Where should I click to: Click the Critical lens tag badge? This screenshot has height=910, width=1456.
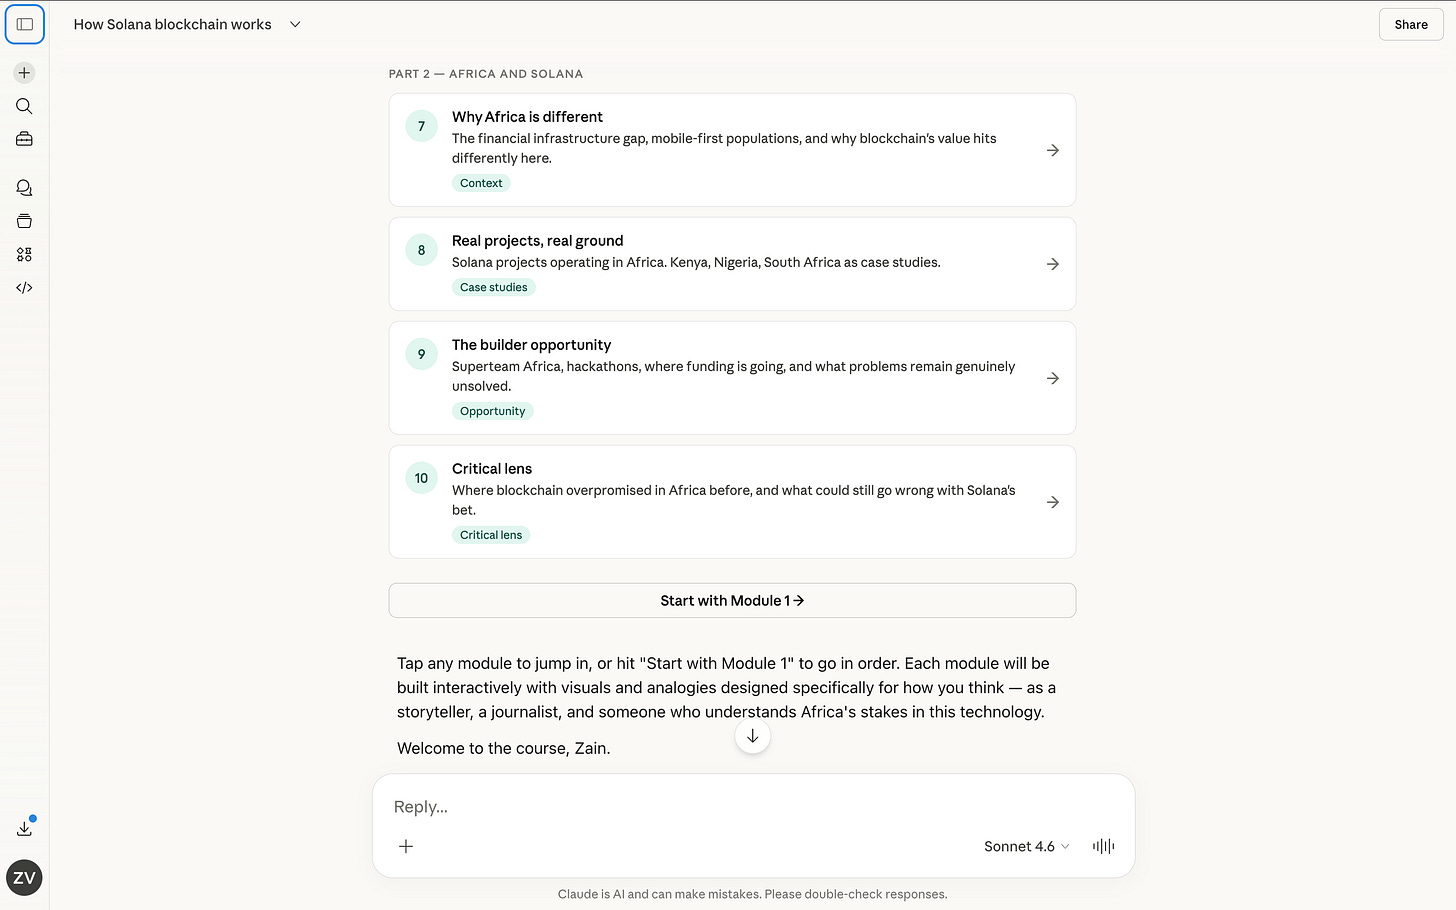coord(491,535)
